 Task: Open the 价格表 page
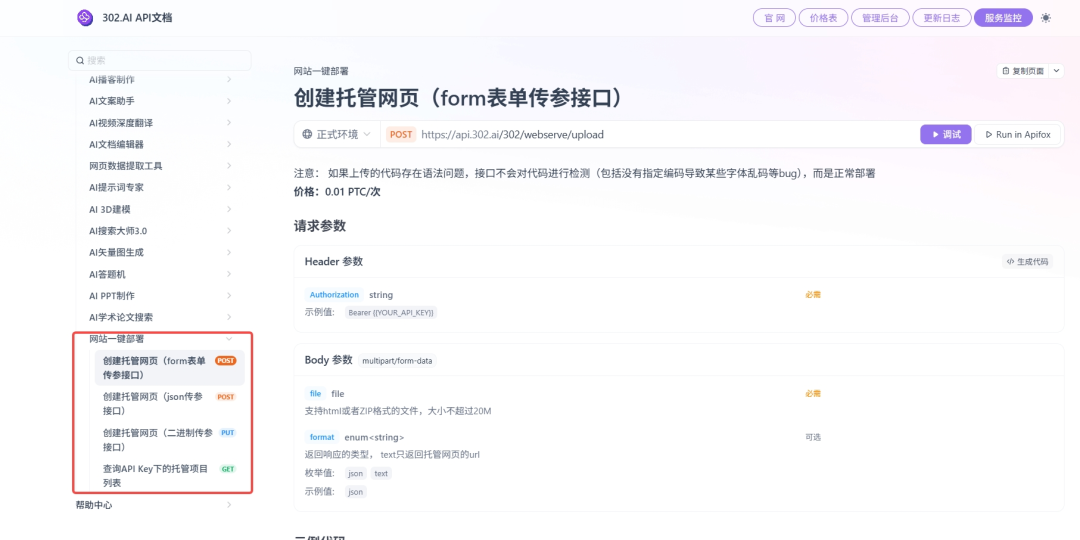pyautogui.click(x=823, y=18)
